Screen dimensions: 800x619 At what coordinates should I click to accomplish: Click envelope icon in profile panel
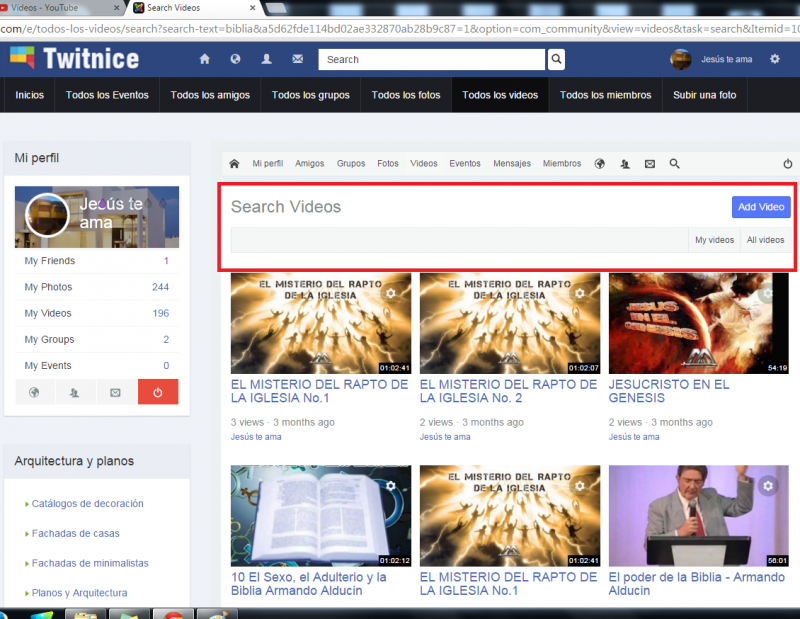116,392
